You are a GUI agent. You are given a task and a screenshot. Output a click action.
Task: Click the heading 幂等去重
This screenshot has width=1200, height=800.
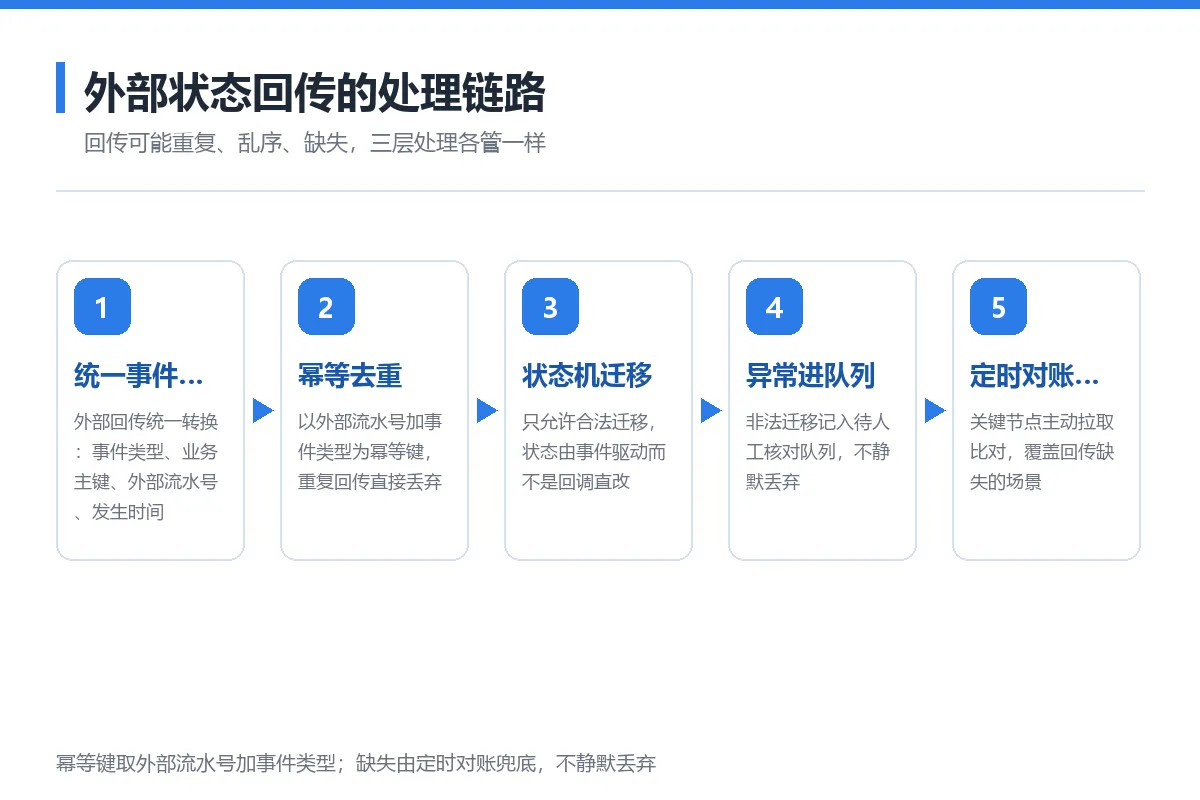coord(350,376)
